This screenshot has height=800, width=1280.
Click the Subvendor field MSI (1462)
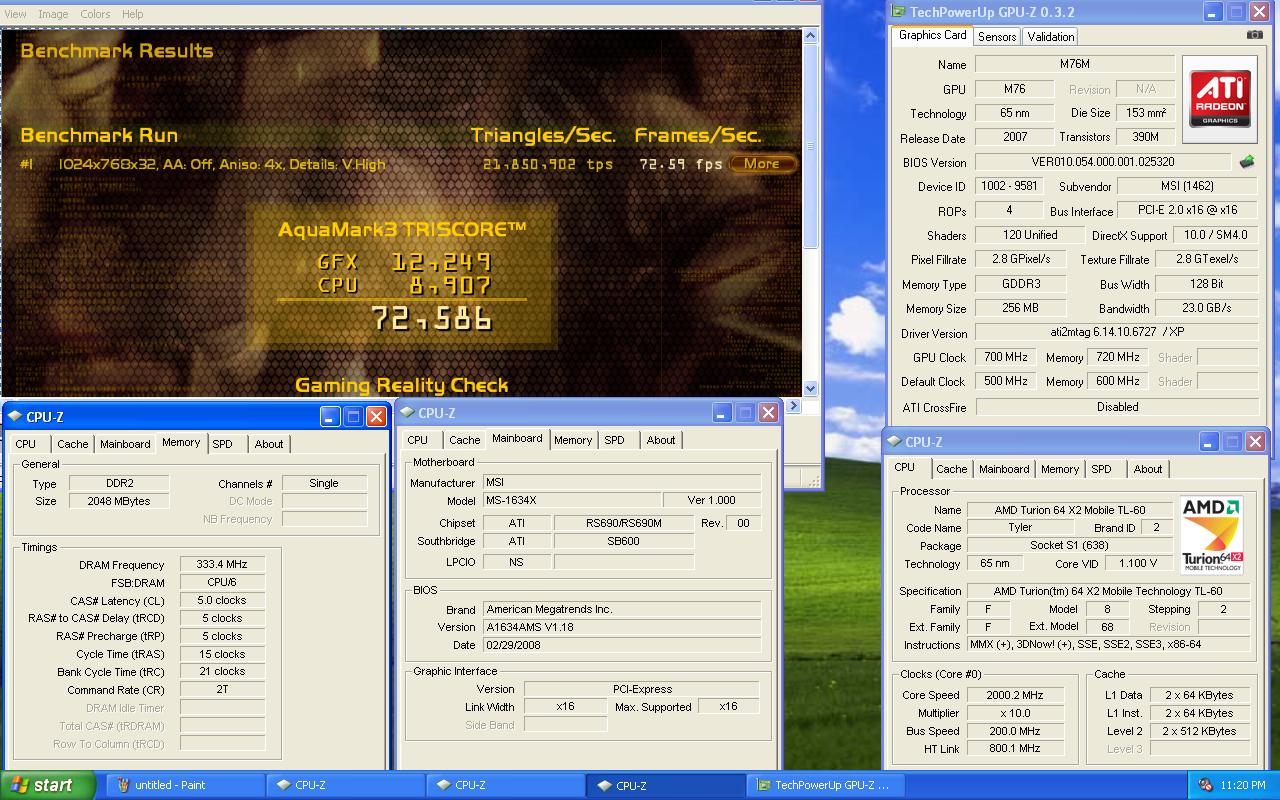pos(1187,186)
